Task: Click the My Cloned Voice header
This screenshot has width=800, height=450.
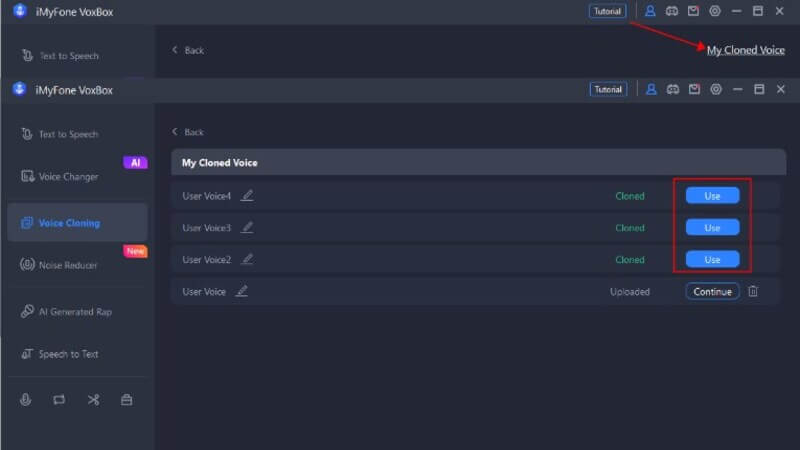Action: click(478, 162)
